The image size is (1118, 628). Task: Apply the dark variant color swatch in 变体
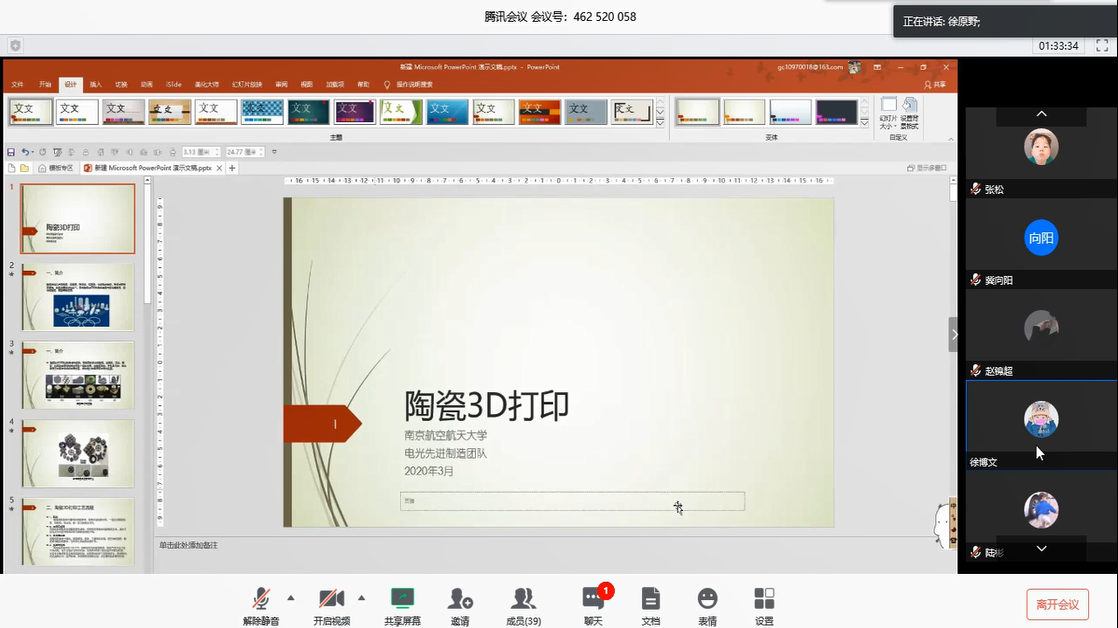(x=836, y=111)
